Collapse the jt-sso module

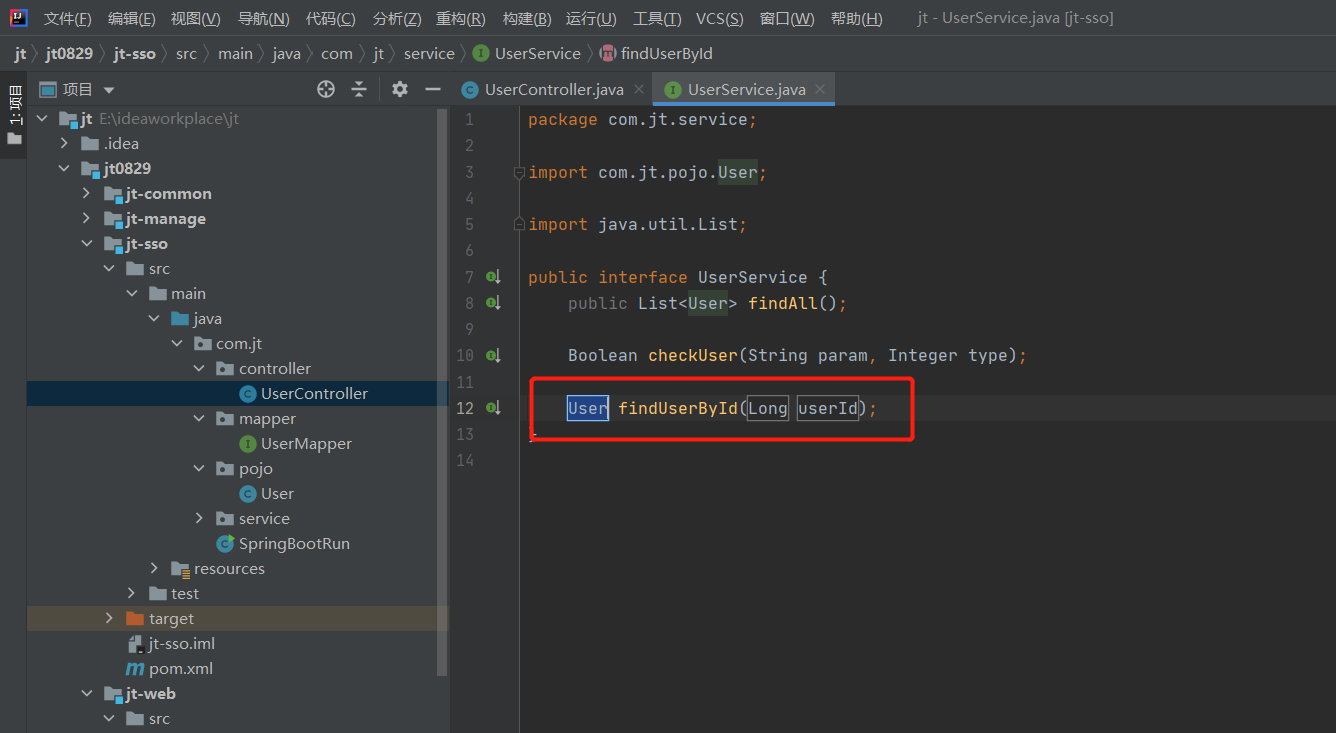click(x=87, y=244)
